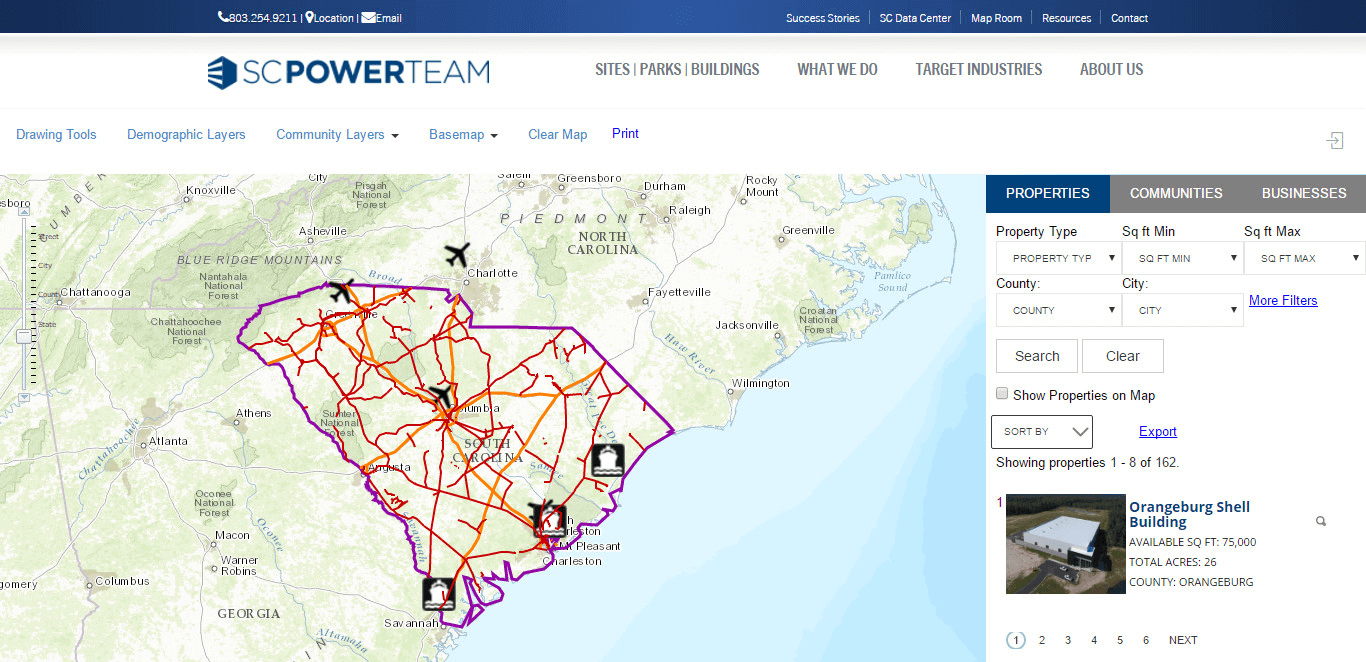Click the ship port icon near Savannah
Viewport: 1366px width, 662px height.
[x=438, y=593]
